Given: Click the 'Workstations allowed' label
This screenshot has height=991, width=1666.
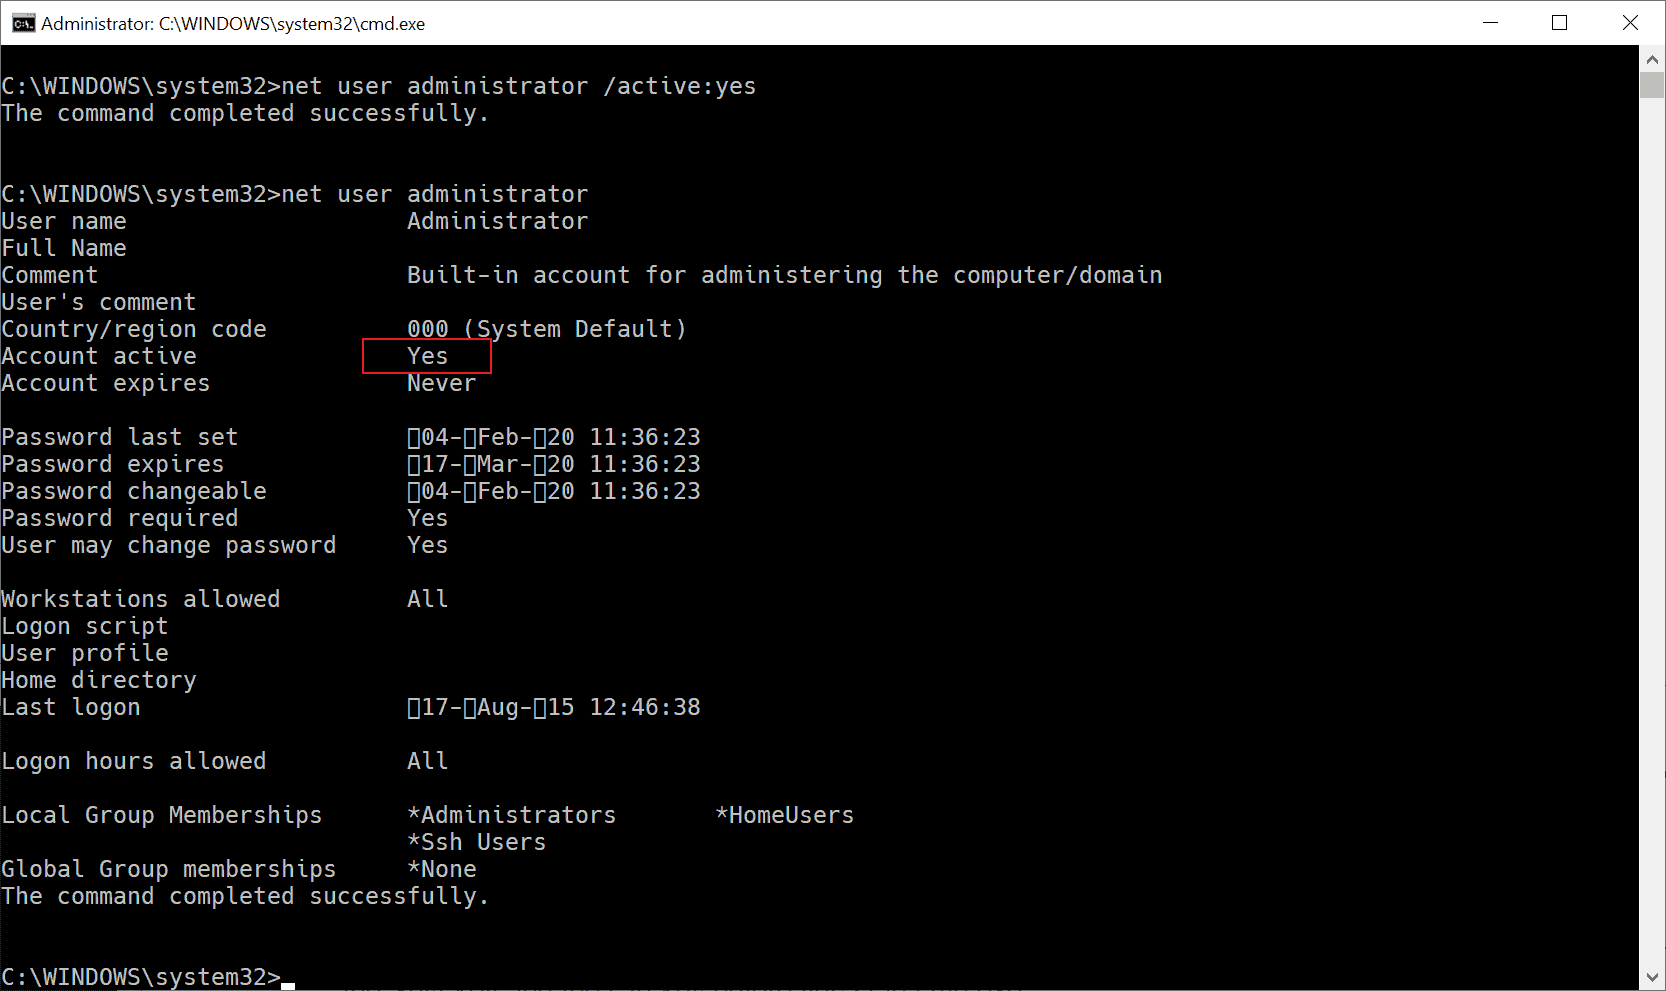Looking at the screenshot, I should (x=141, y=599).
